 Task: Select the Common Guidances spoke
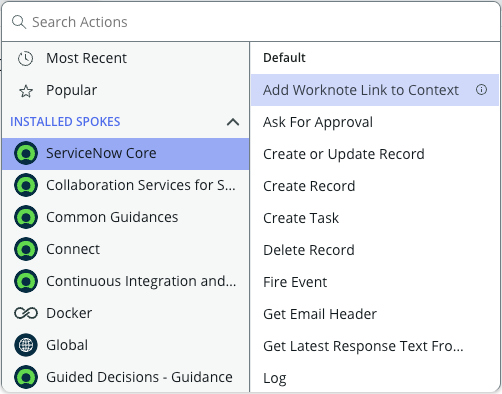pyautogui.click(x=126, y=217)
